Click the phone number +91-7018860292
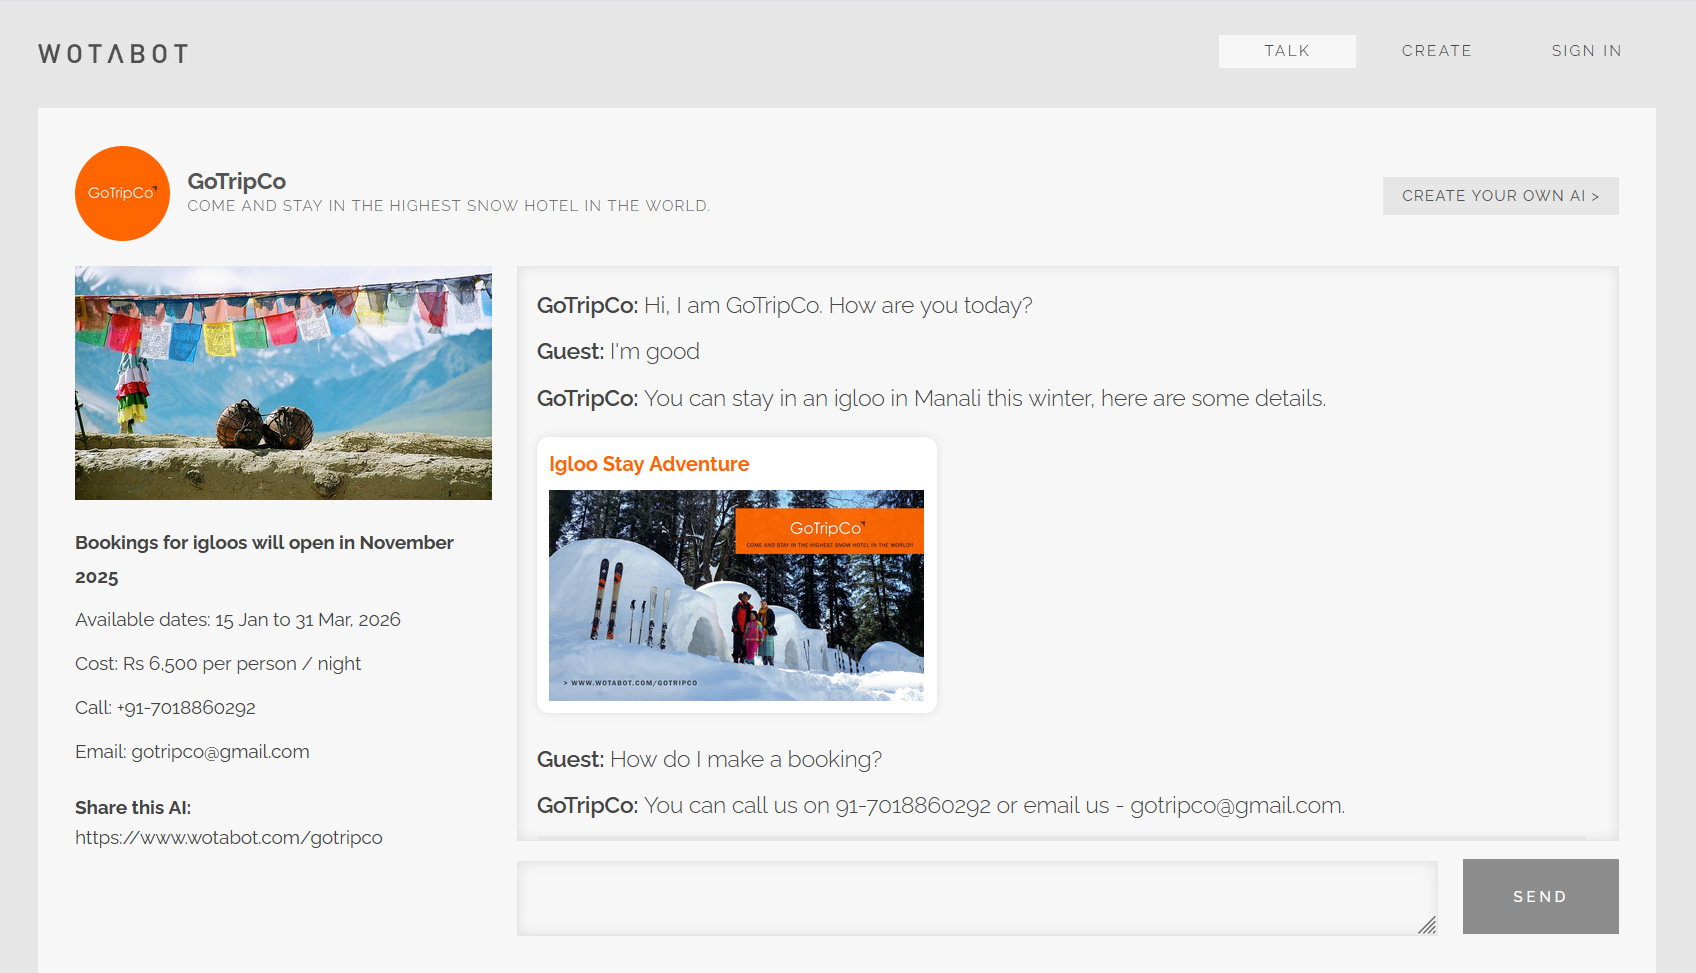Screen dimensions: 1696x973 point(186,708)
